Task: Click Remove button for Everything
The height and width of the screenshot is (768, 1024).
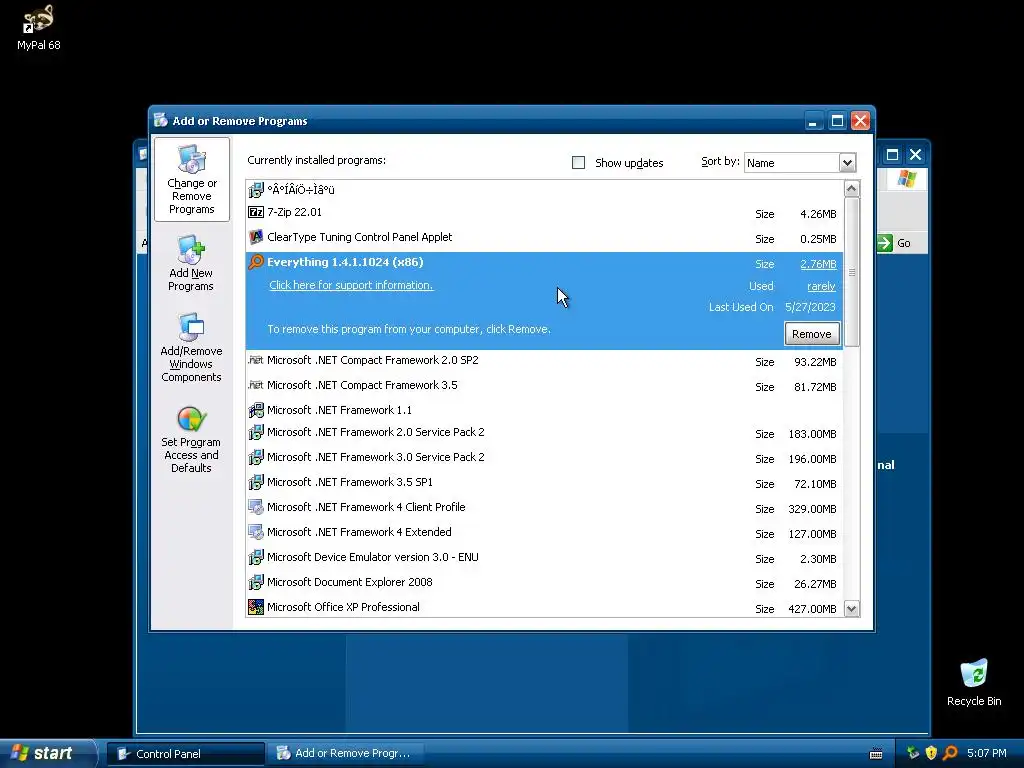Action: (812, 334)
